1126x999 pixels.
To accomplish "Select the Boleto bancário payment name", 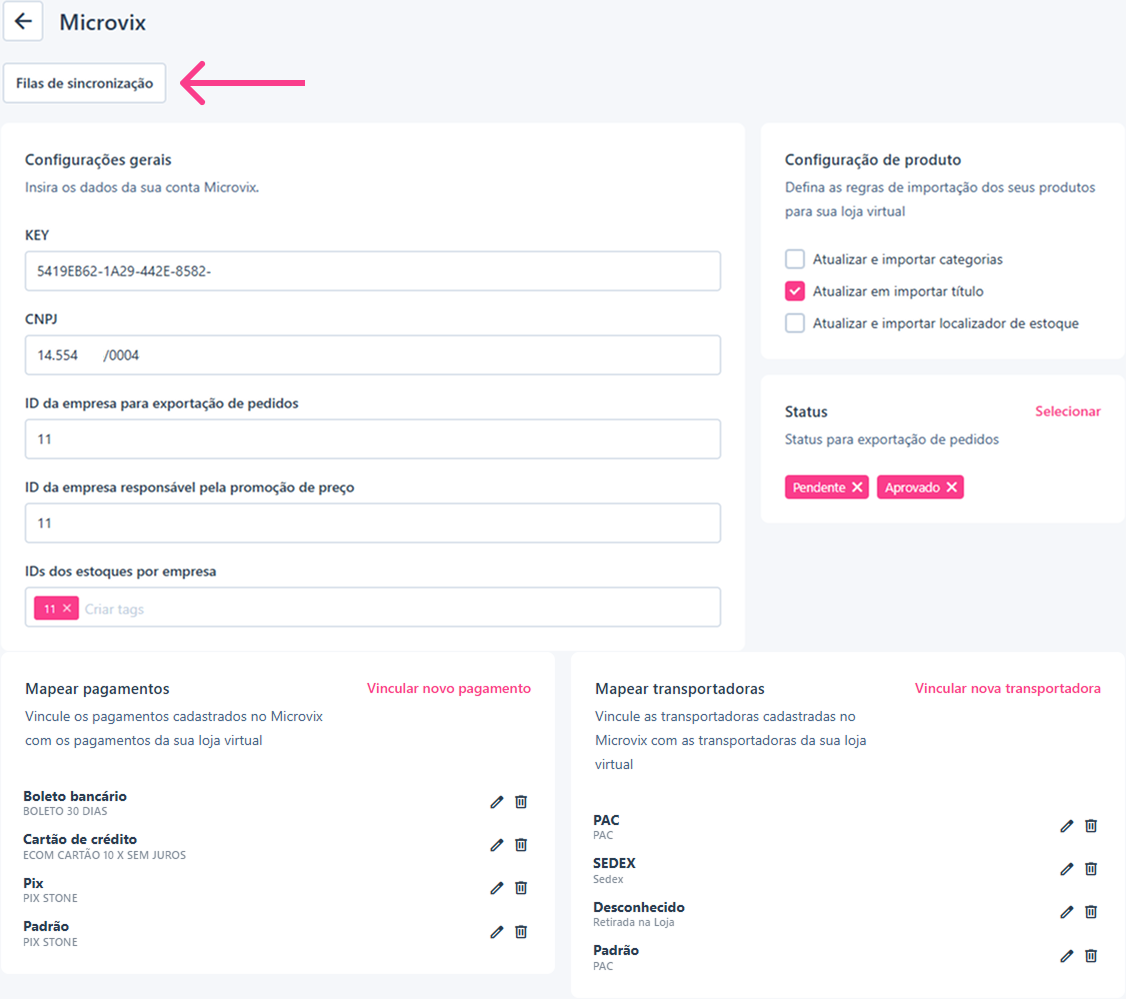I will click(75, 796).
